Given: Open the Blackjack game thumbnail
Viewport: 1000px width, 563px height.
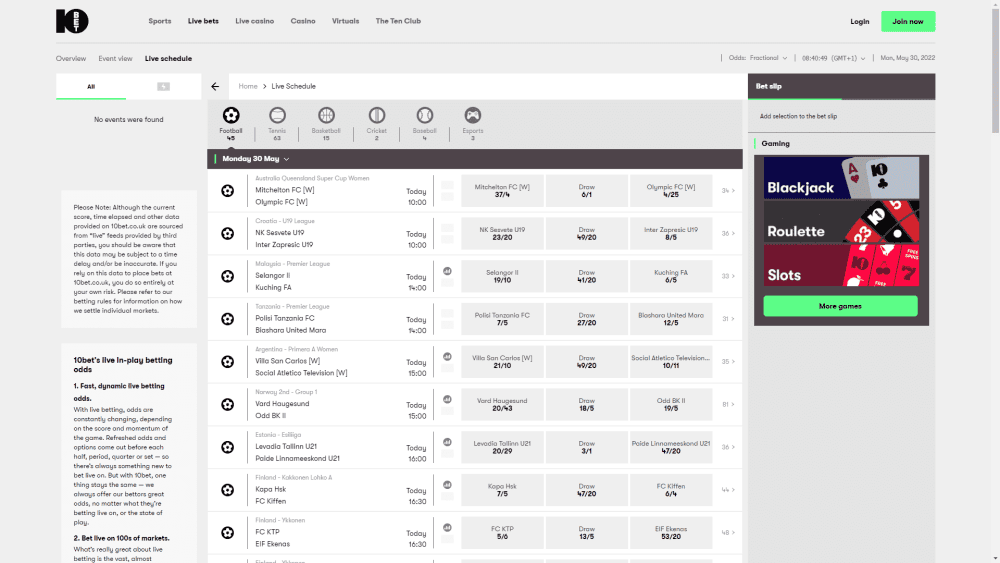Looking at the screenshot, I should pyautogui.click(x=841, y=178).
